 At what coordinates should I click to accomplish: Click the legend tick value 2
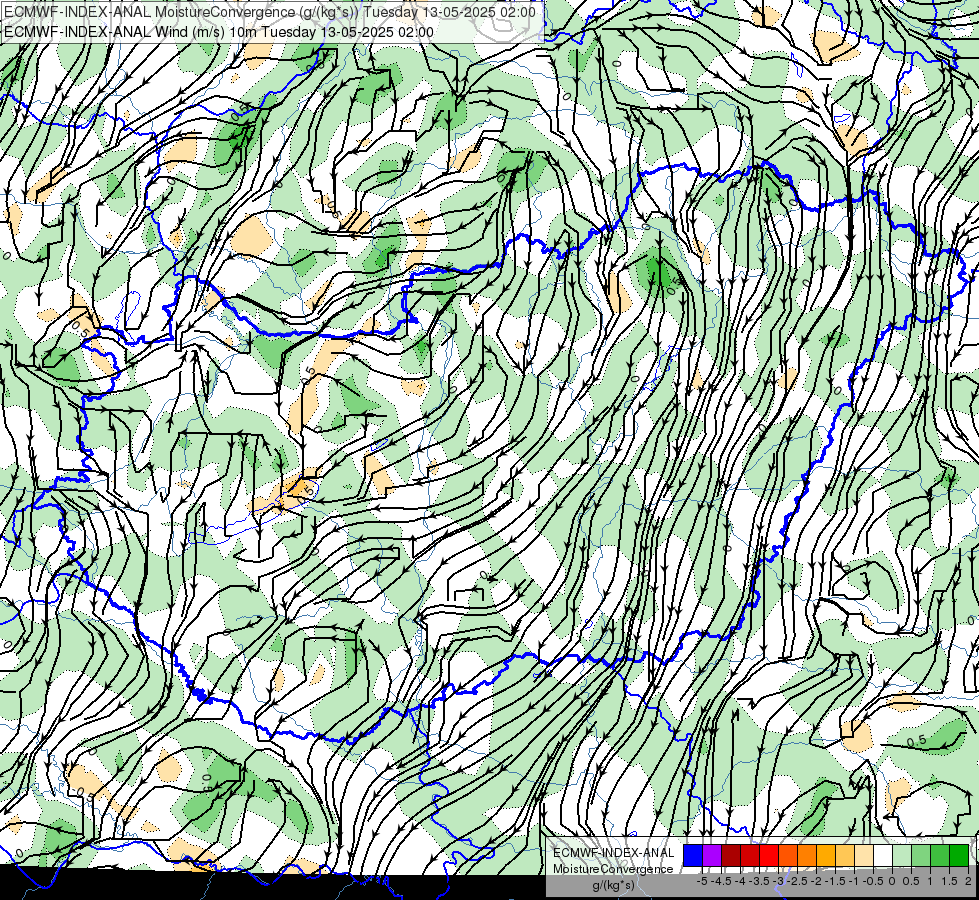pos(968,881)
